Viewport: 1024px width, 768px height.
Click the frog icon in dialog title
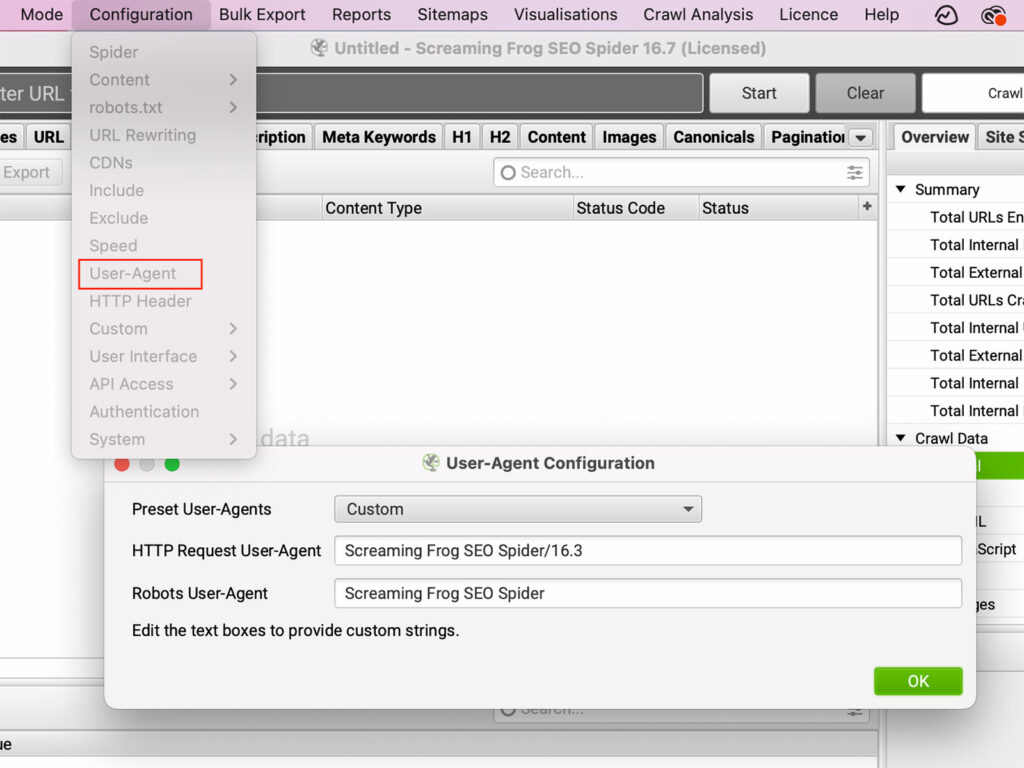pyautogui.click(x=430, y=463)
